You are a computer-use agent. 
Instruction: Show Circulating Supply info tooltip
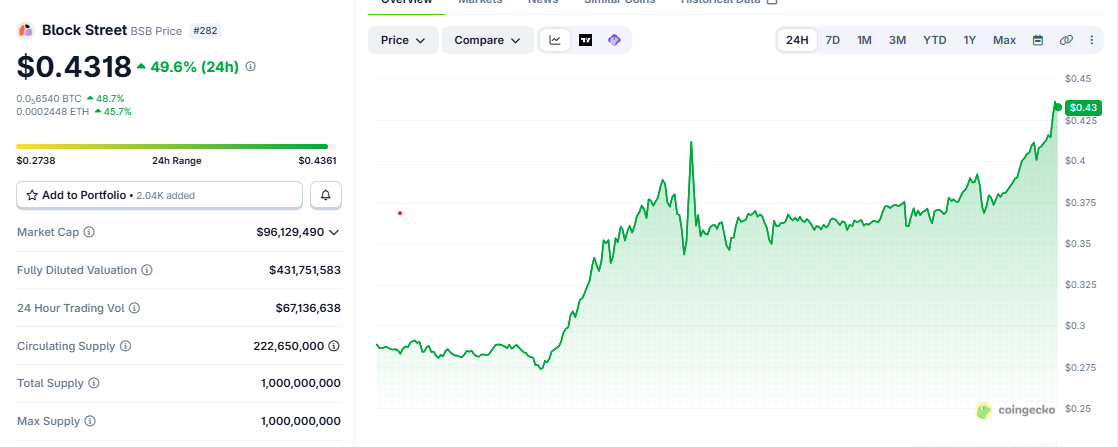pyautogui.click(x=125, y=346)
